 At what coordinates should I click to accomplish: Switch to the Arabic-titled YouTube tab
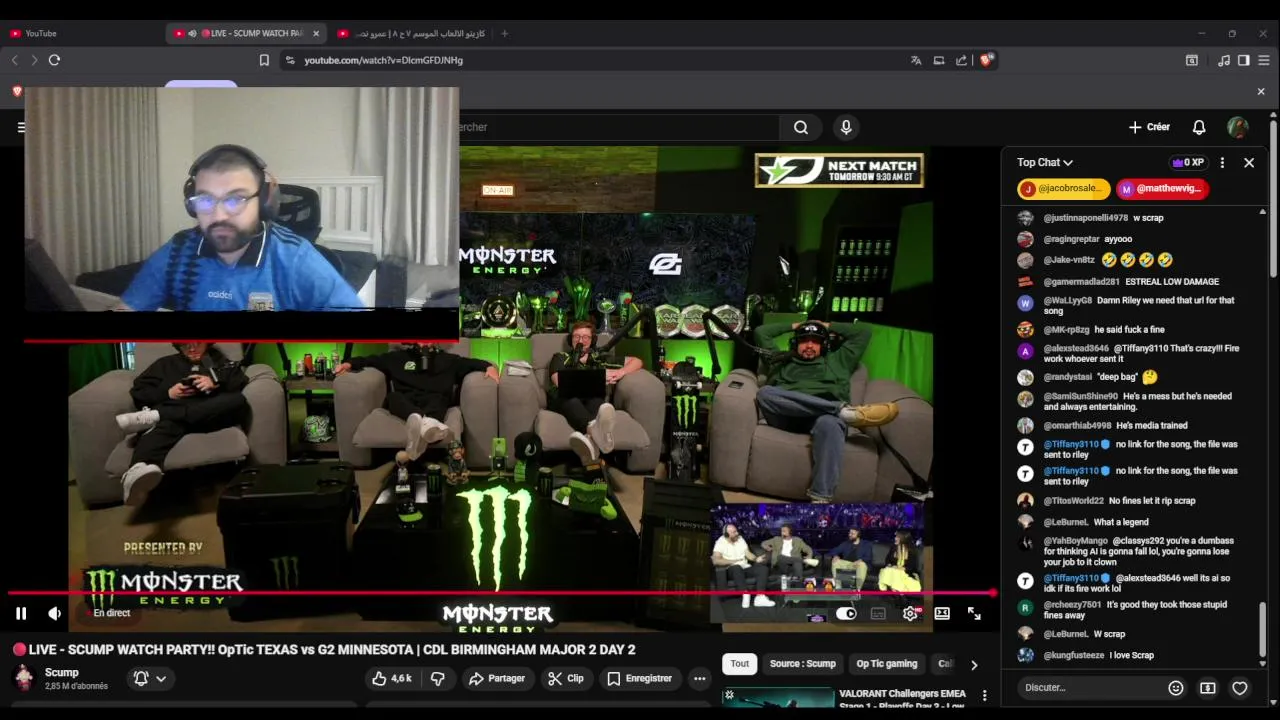(x=410, y=33)
